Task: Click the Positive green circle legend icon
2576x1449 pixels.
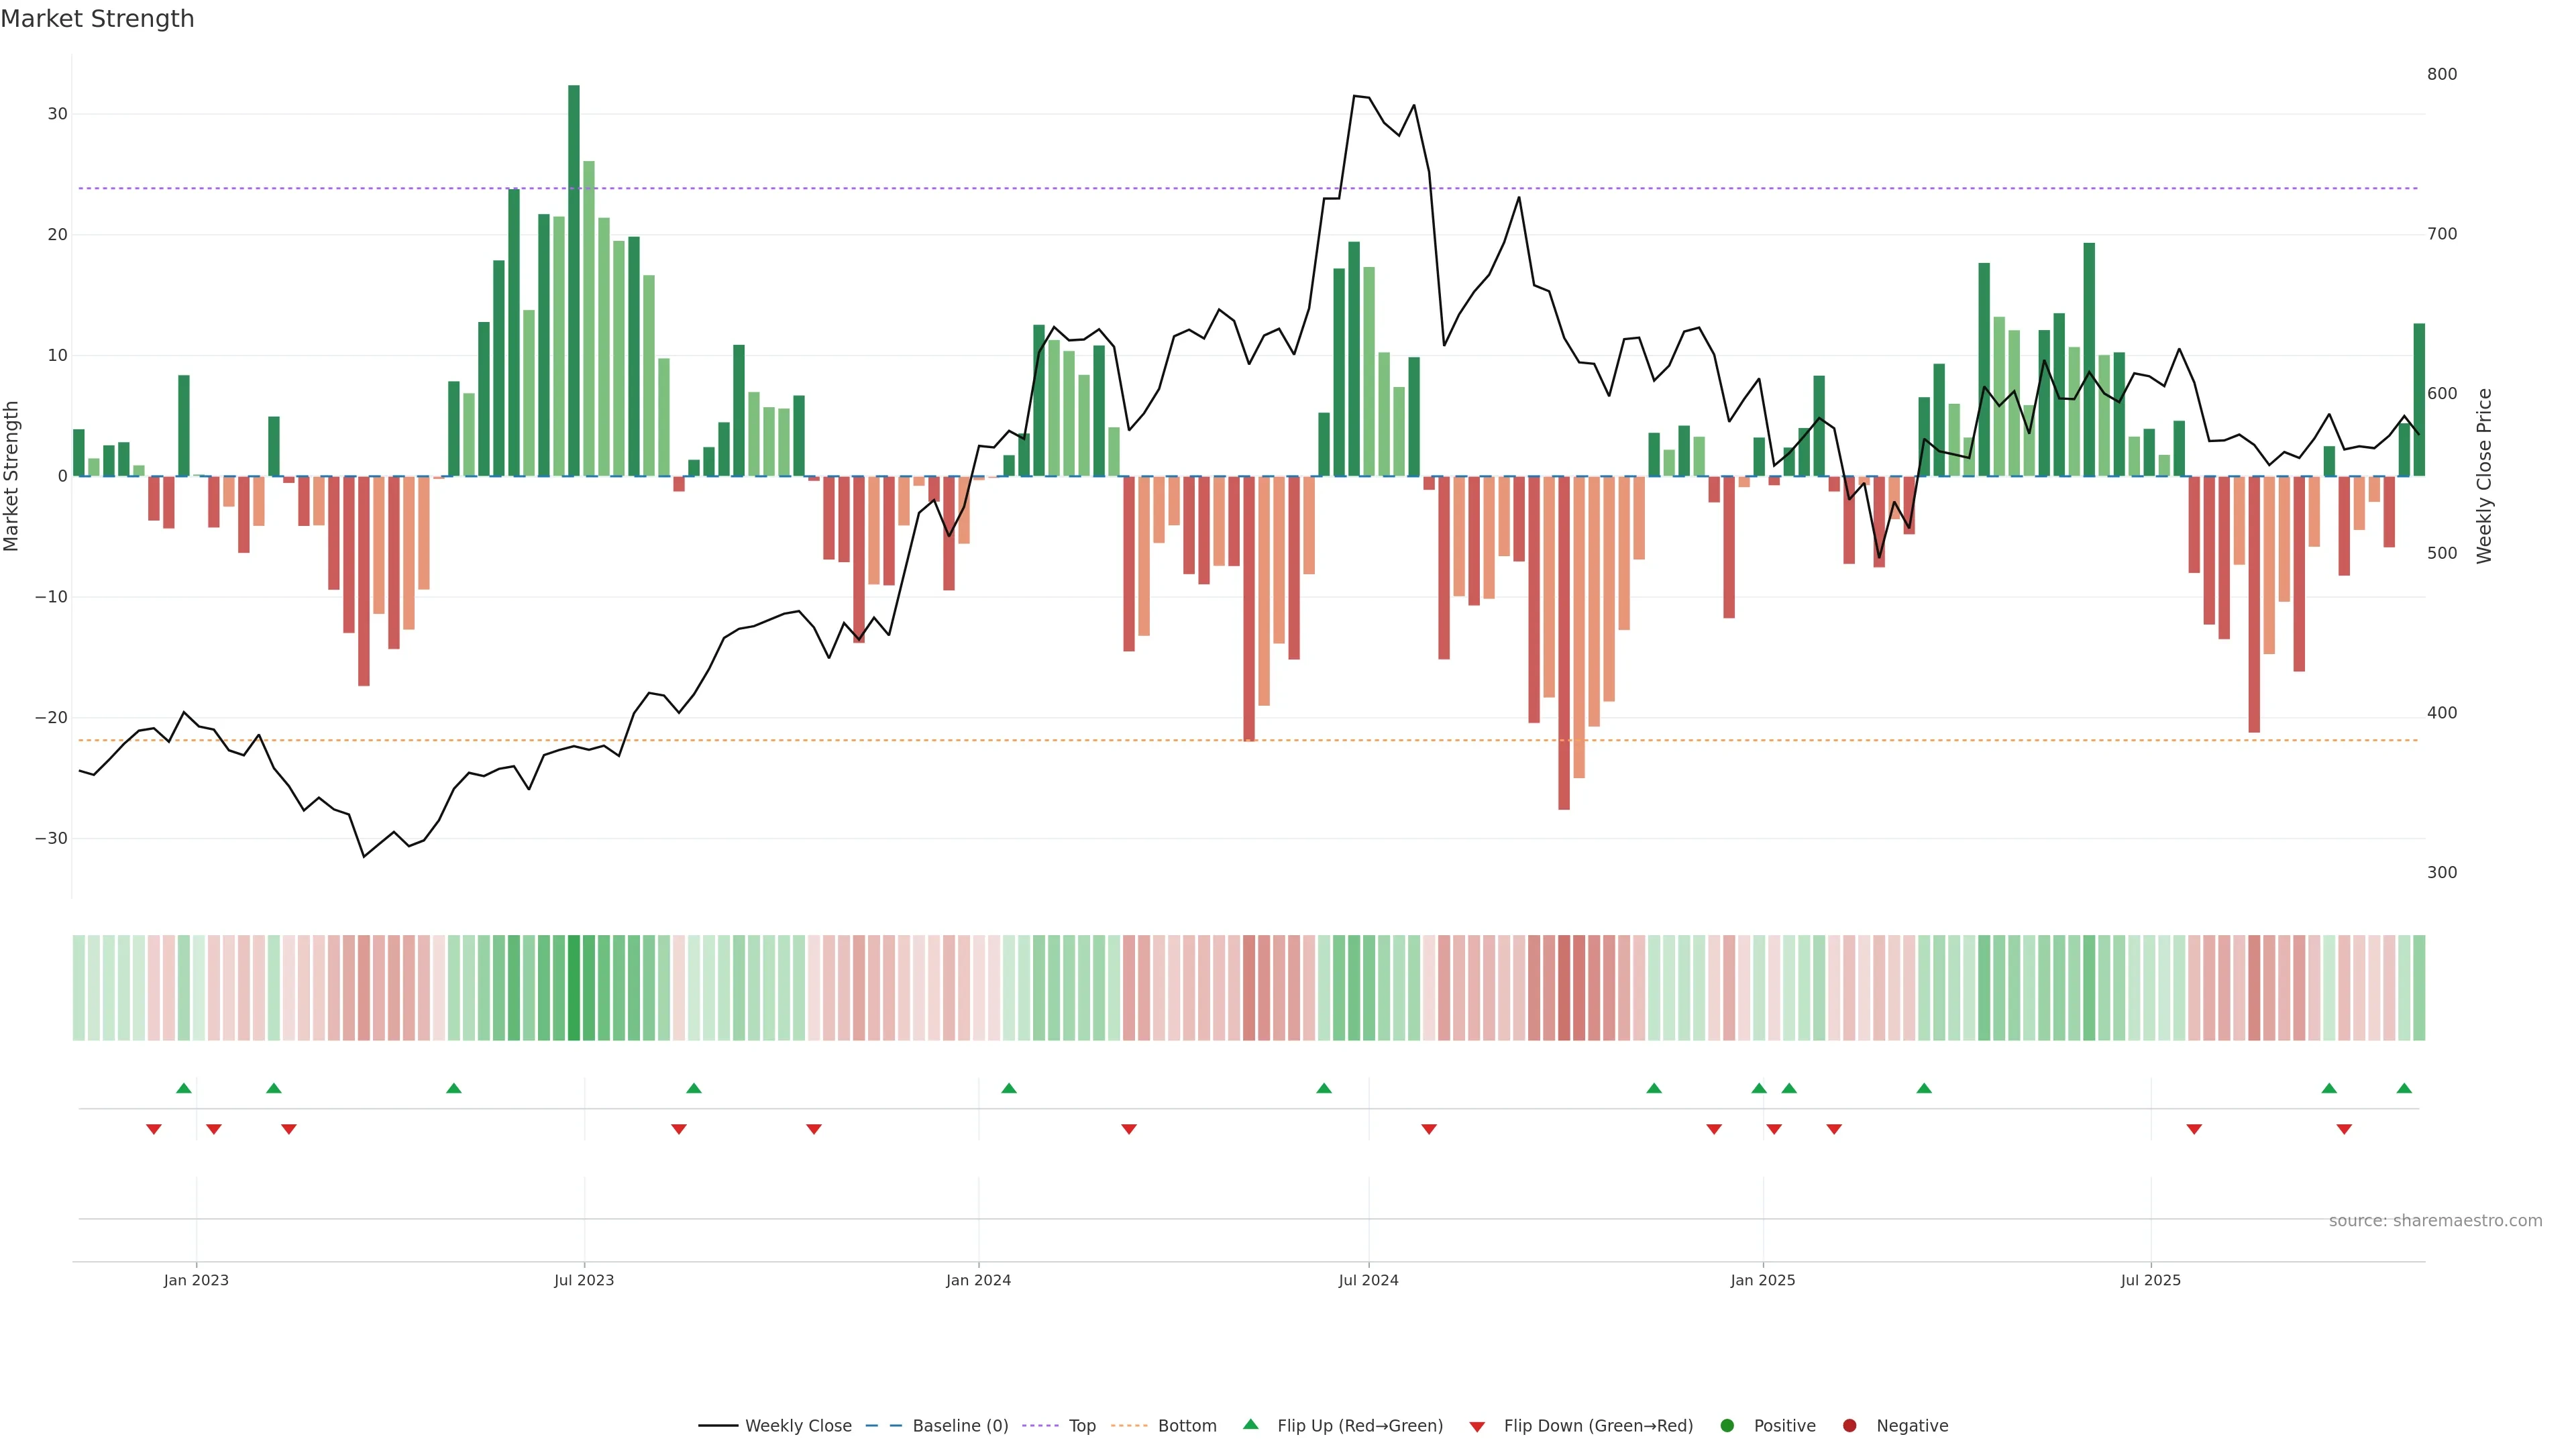Action: (x=1727, y=1426)
